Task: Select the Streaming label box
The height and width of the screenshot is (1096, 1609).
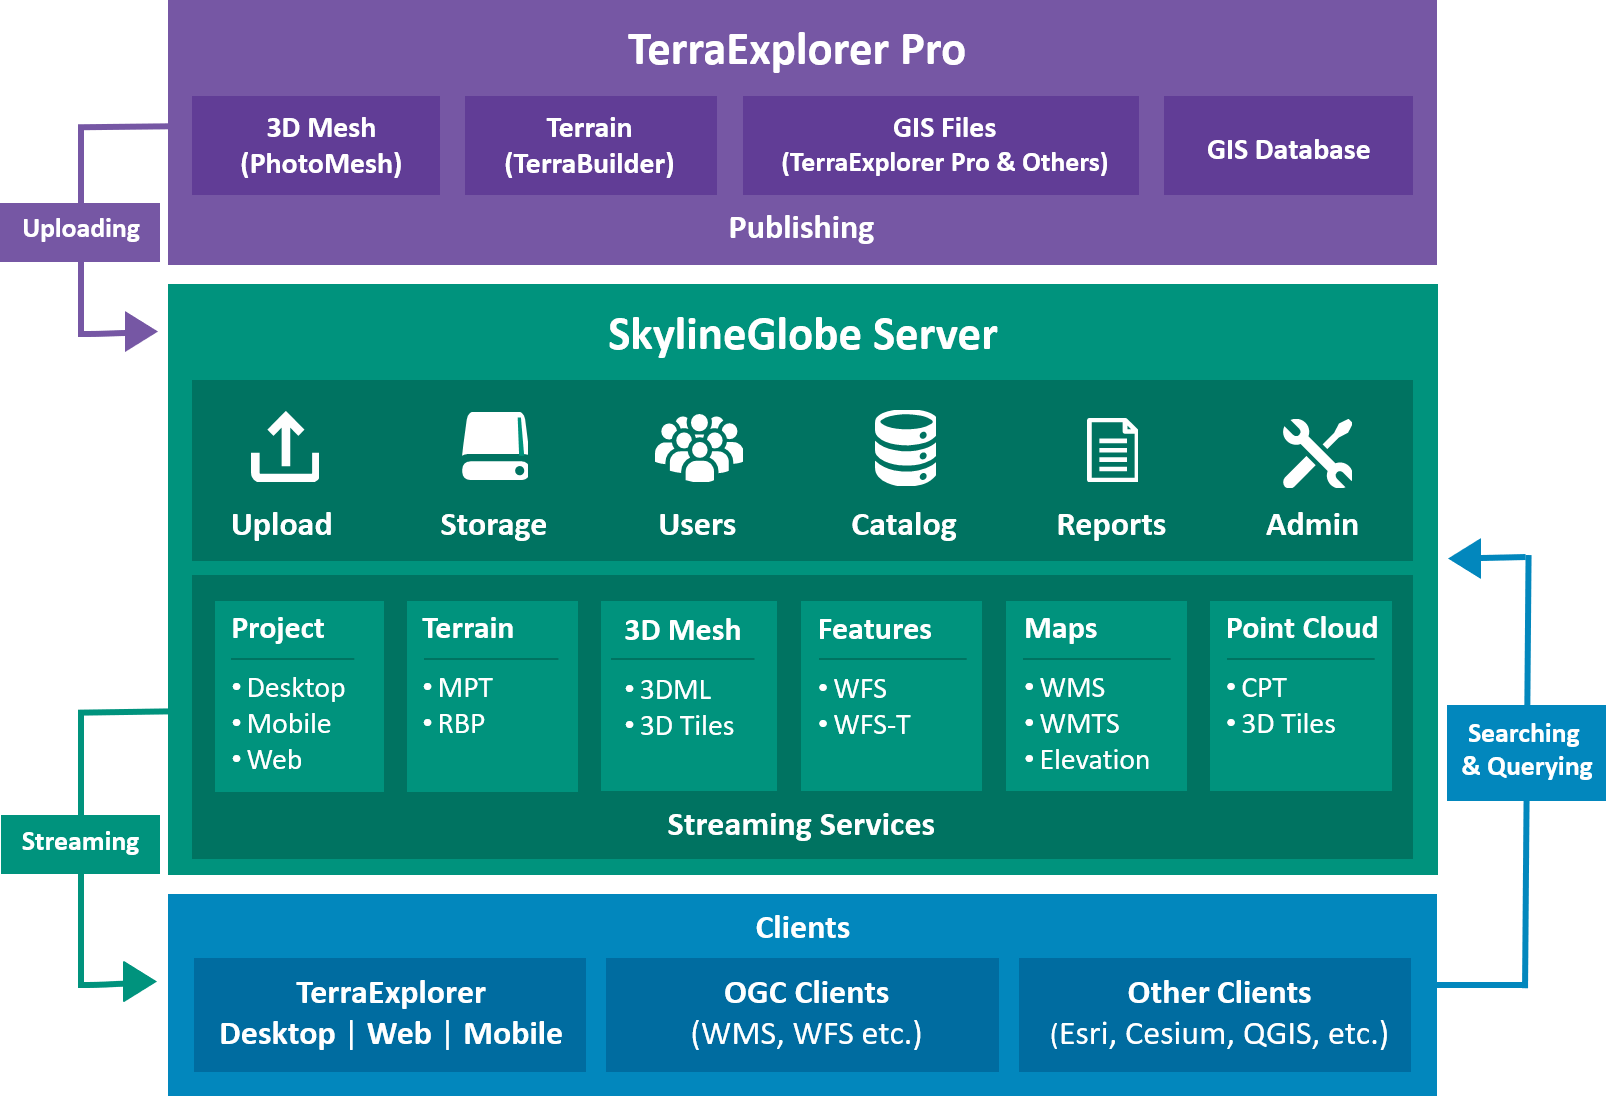Action: tap(81, 843)
